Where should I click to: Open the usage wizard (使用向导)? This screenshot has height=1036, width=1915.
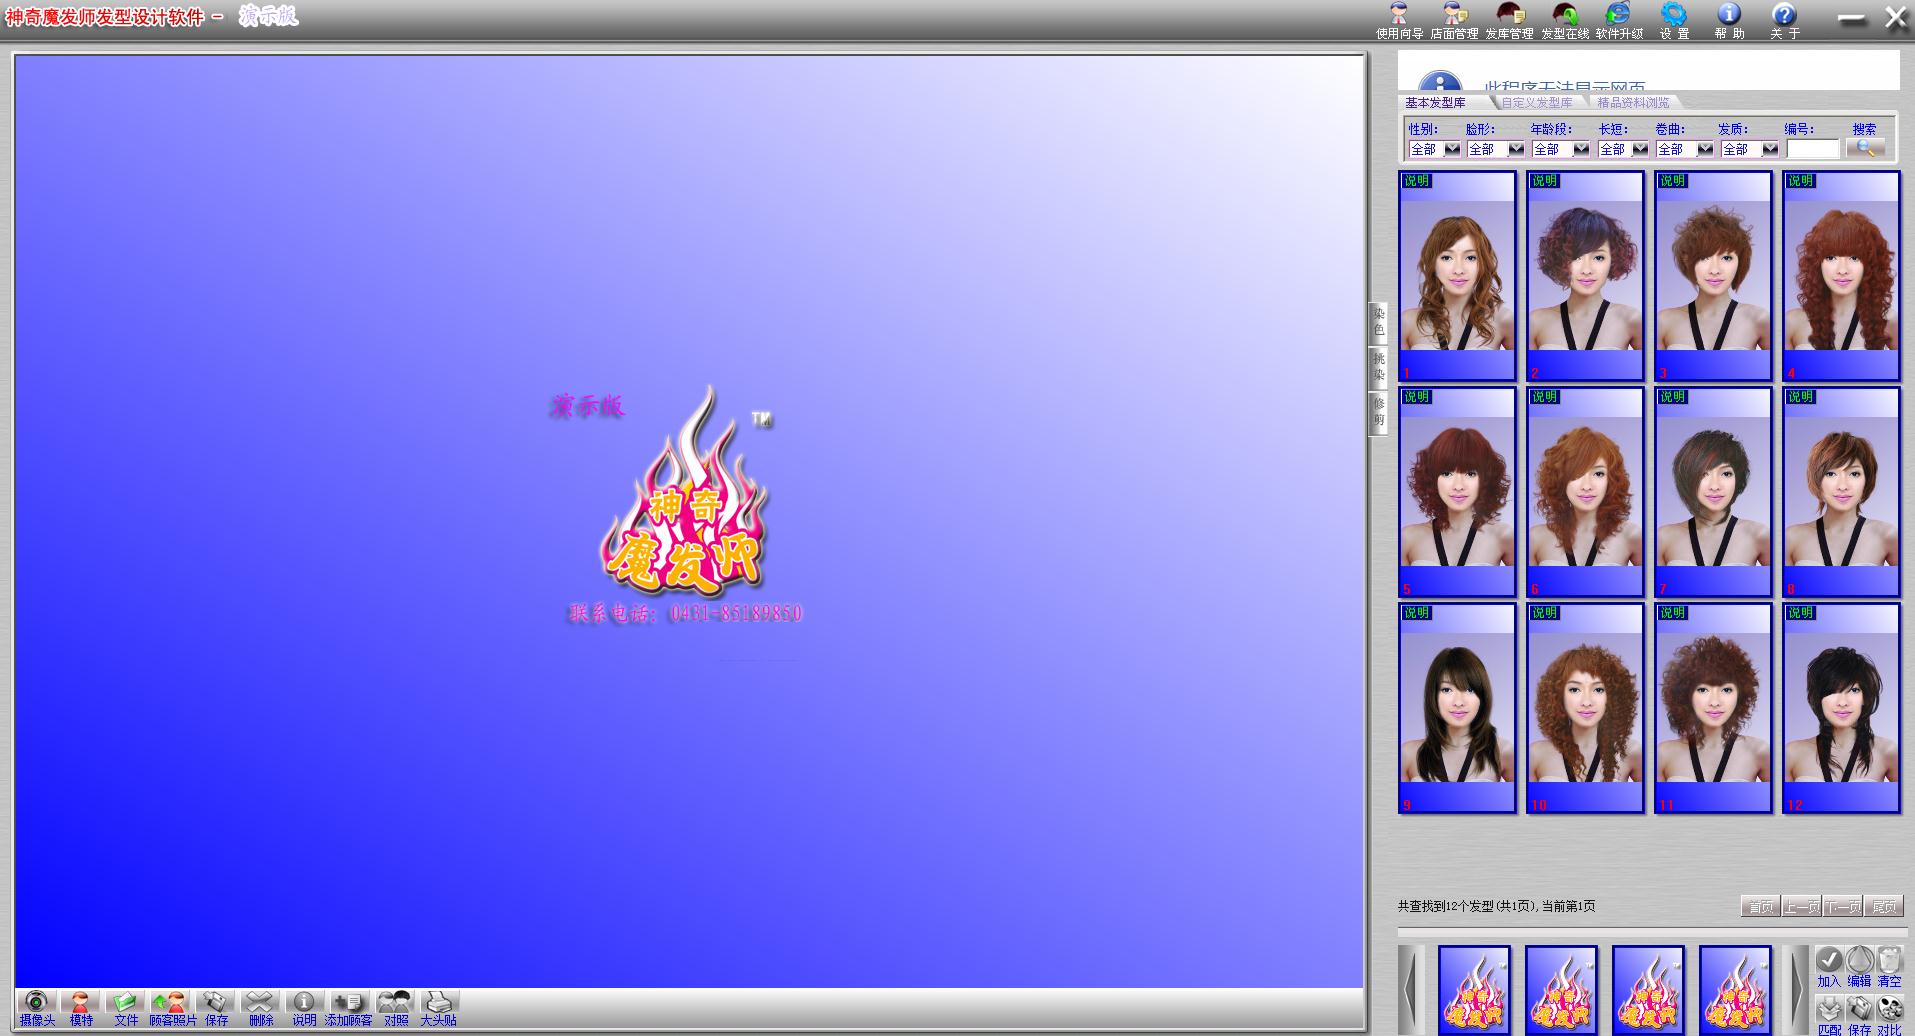click(x=1399, y=20)
